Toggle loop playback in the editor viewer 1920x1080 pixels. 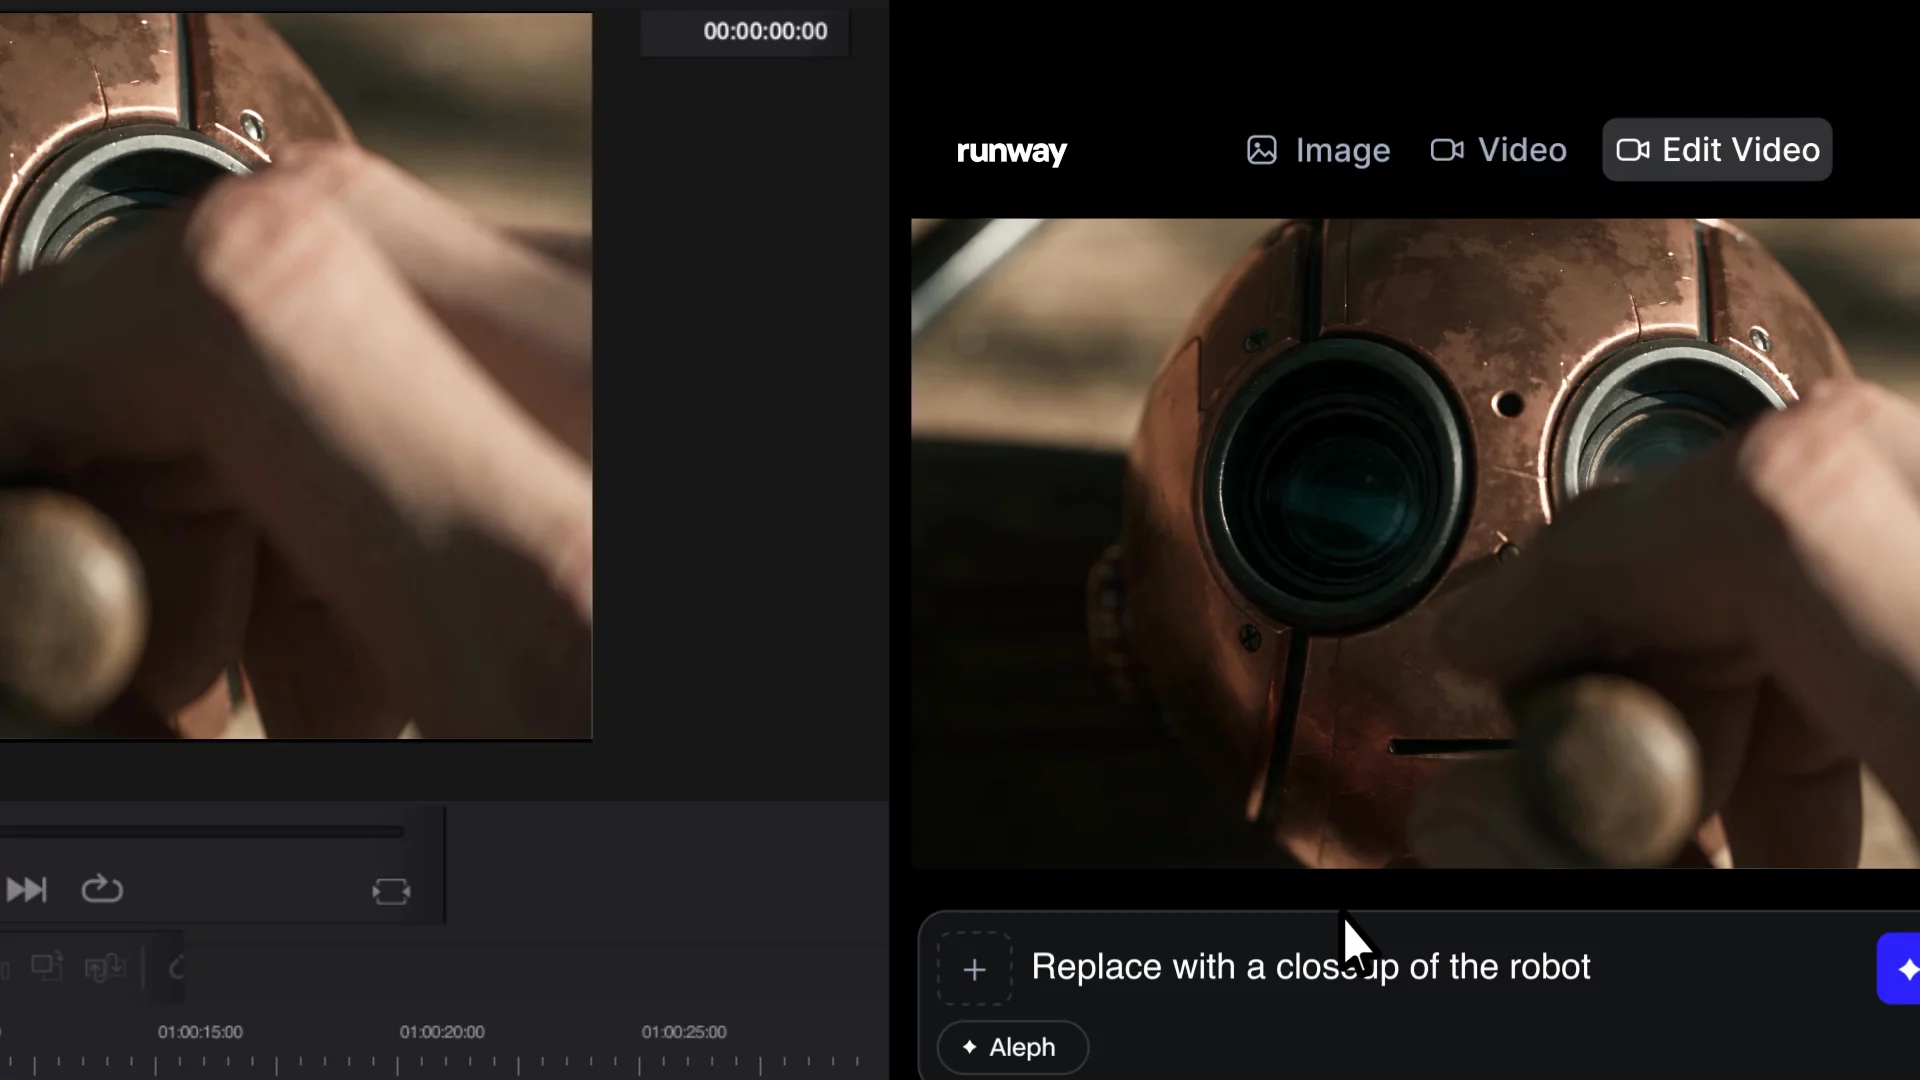[102, 889]
